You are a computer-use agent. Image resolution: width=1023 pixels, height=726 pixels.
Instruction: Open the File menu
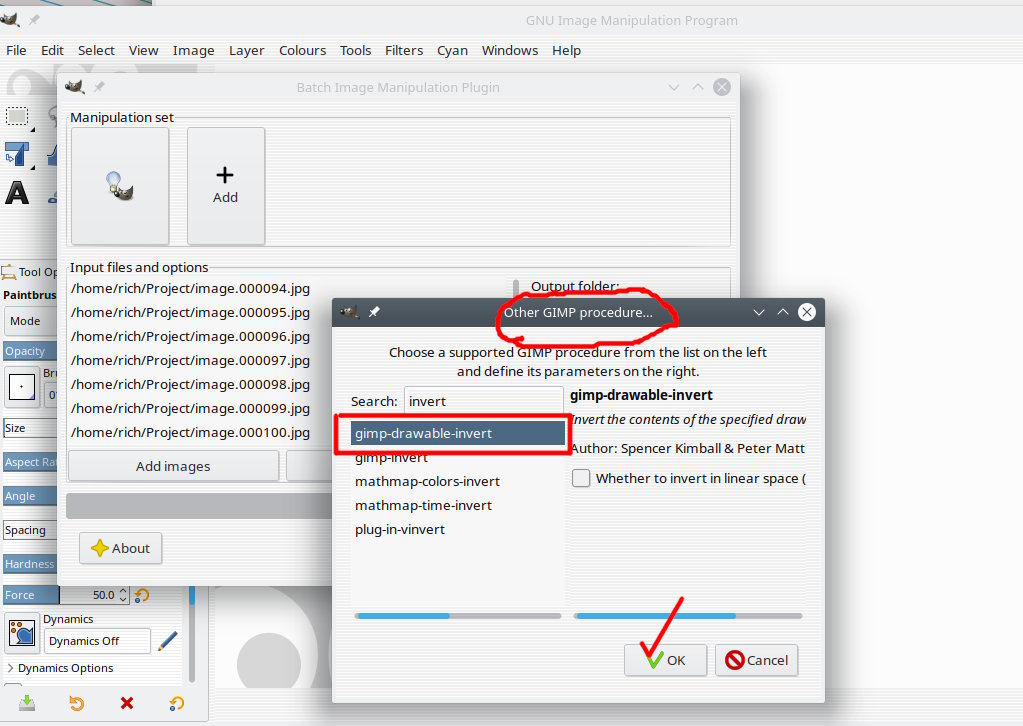[16, 50]
